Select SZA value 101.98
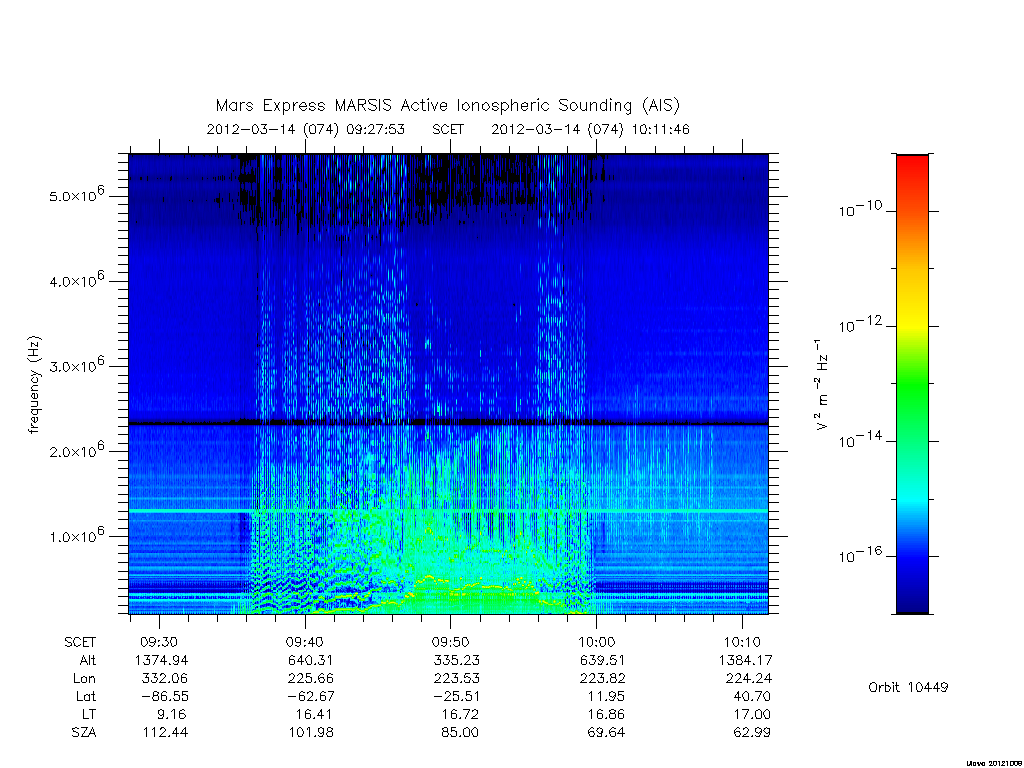This screenshot has height=768, width=1024. tap(311, 733)
